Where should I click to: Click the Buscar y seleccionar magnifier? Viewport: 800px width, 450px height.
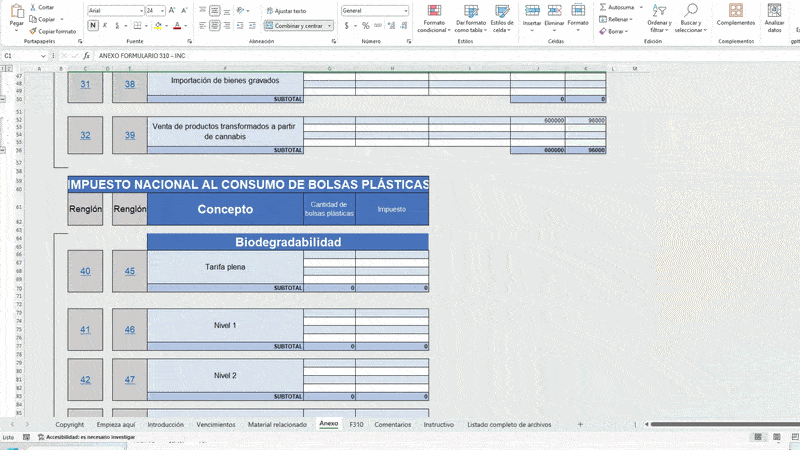click(690, 11)
